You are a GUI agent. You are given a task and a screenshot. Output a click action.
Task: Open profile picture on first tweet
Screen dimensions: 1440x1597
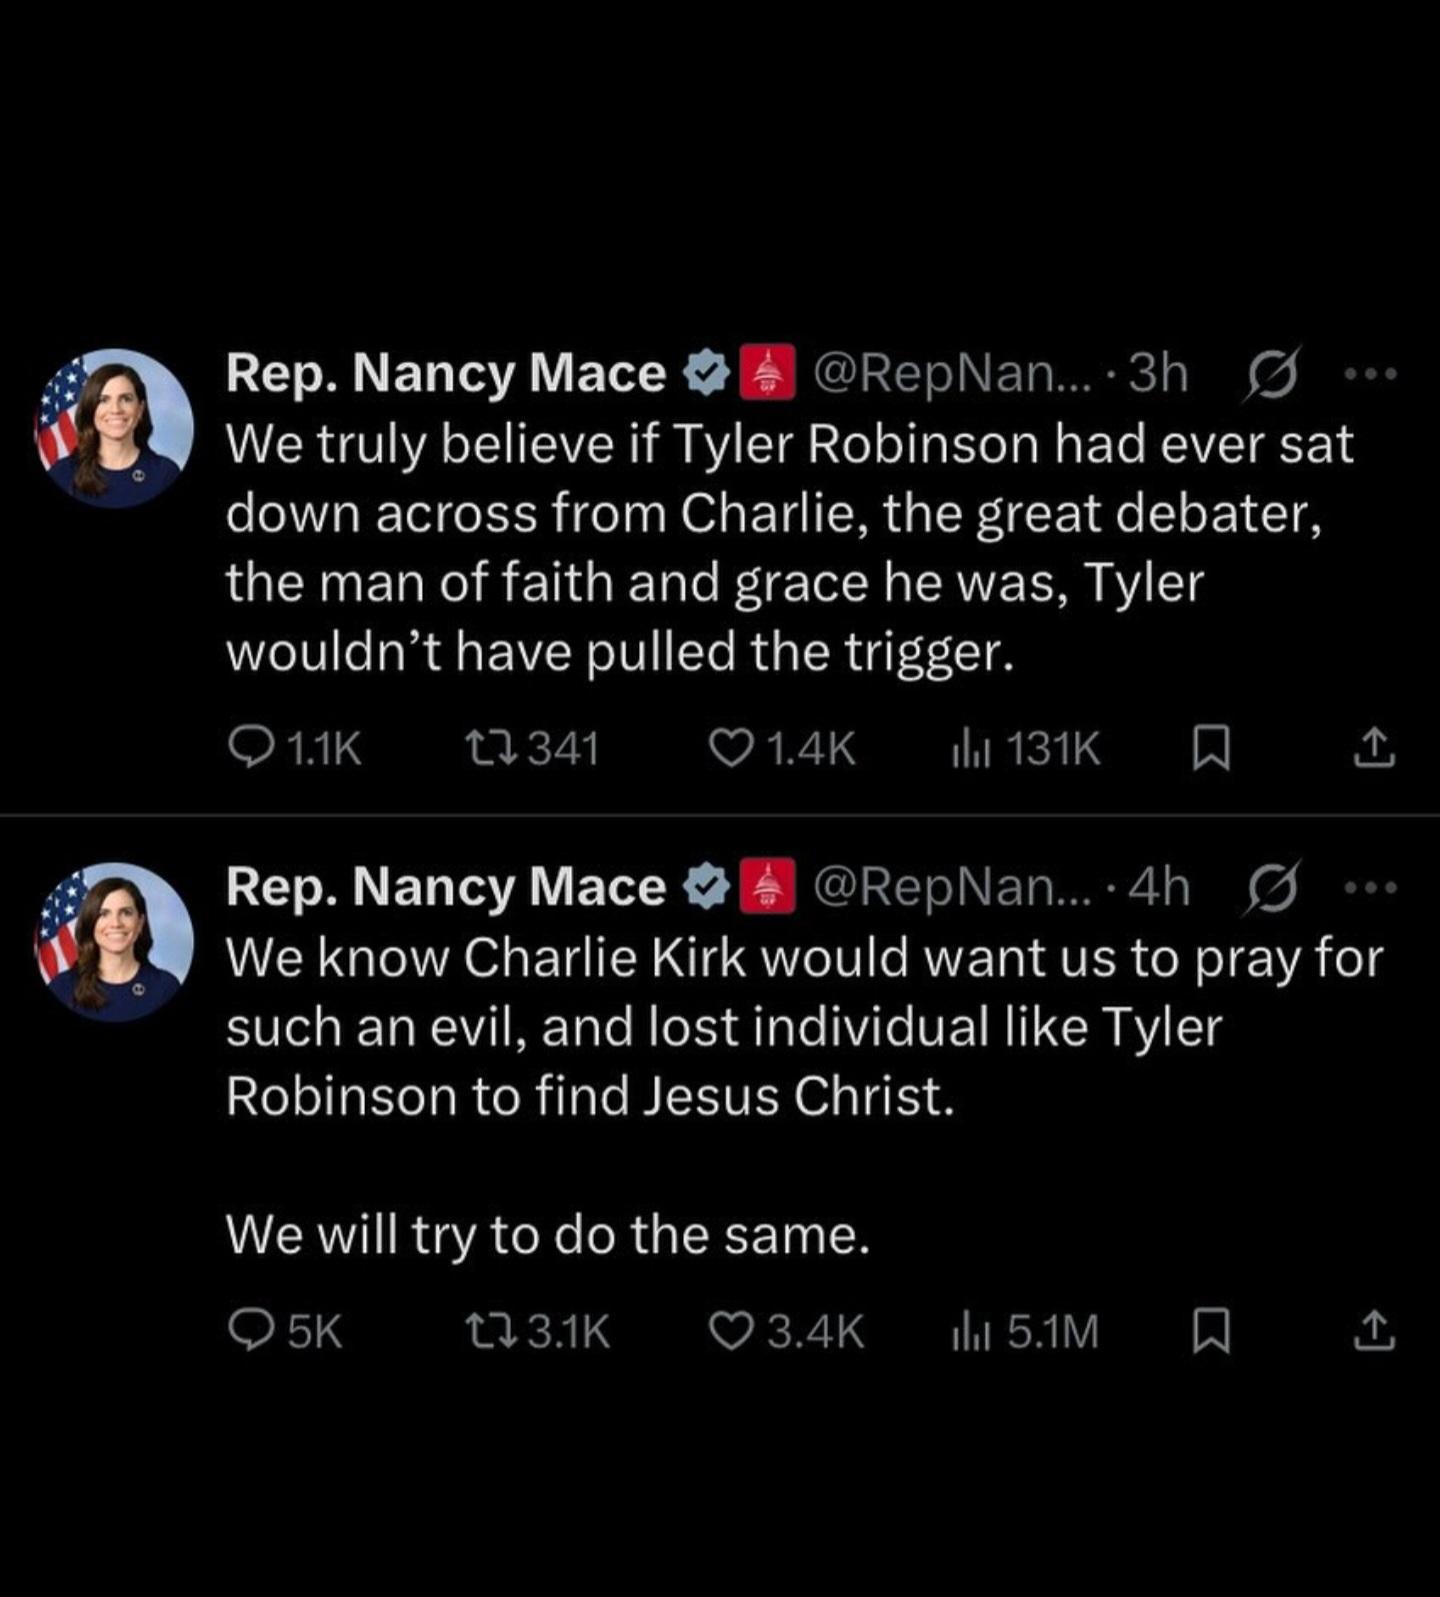point(115,427)
